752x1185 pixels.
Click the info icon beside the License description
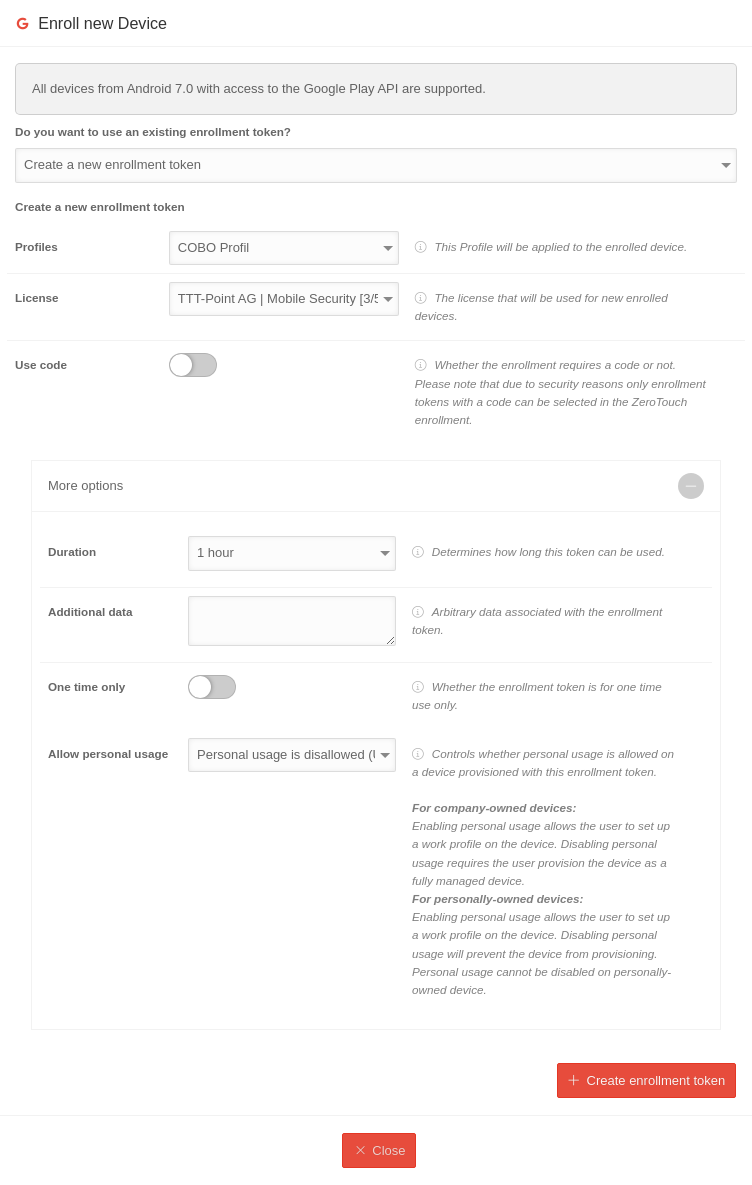[421, 298]
